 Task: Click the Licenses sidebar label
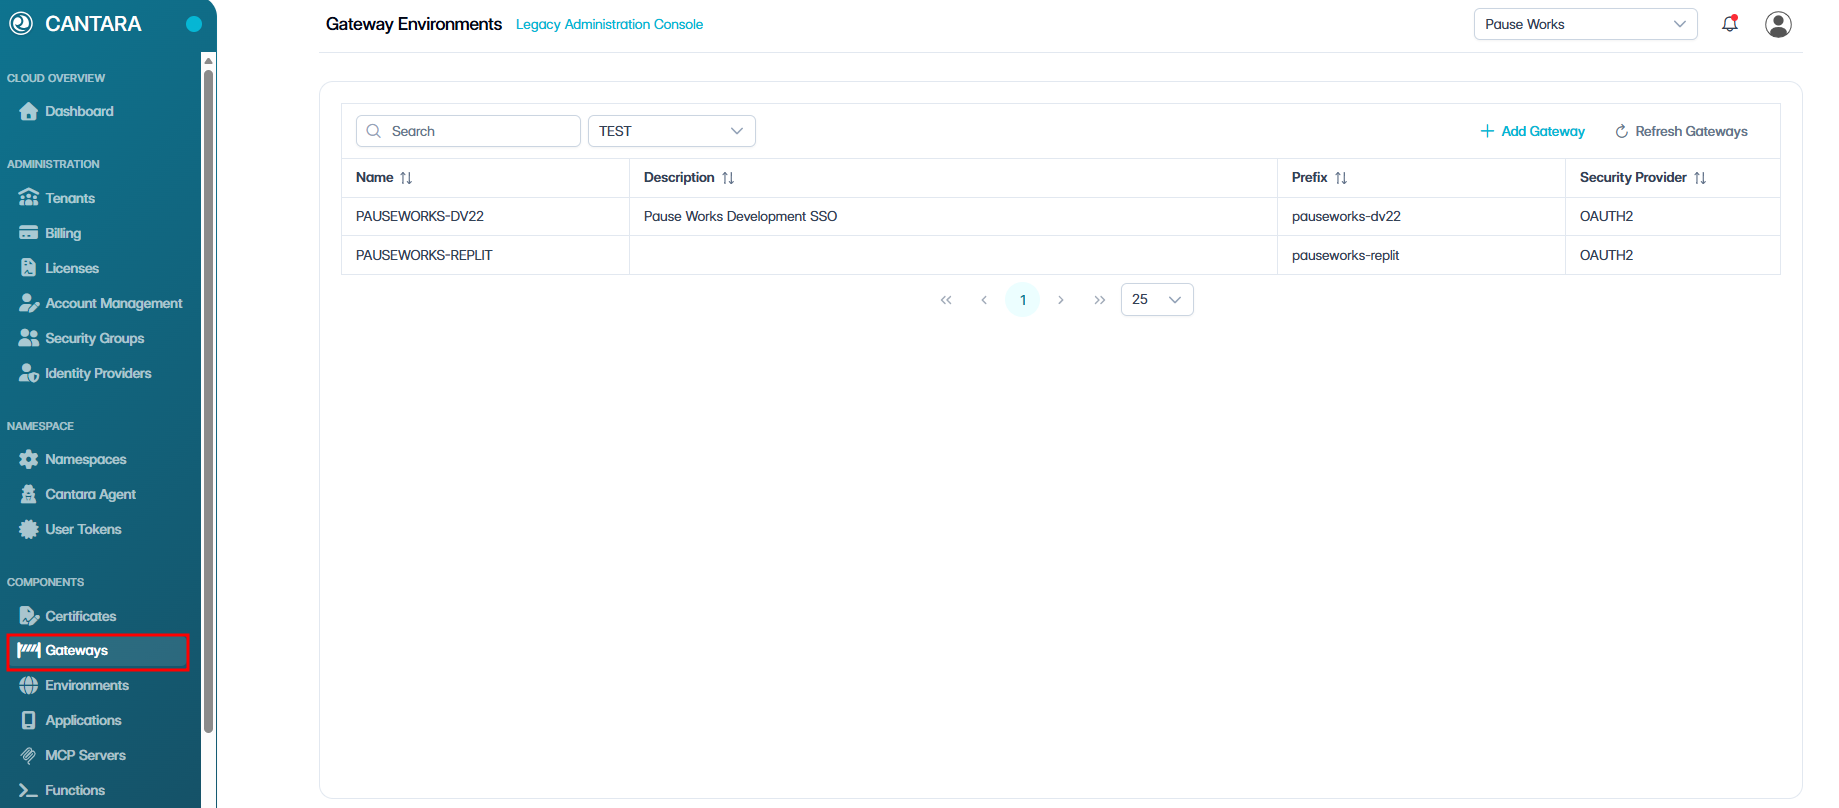[x=72, y=268]
